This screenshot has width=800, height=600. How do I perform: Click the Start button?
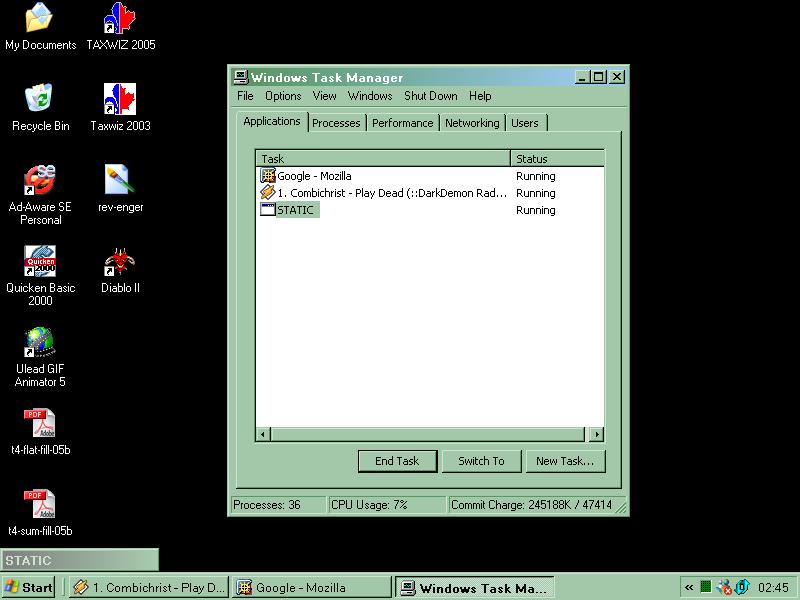pyautogui.click(x=29, y=587)
